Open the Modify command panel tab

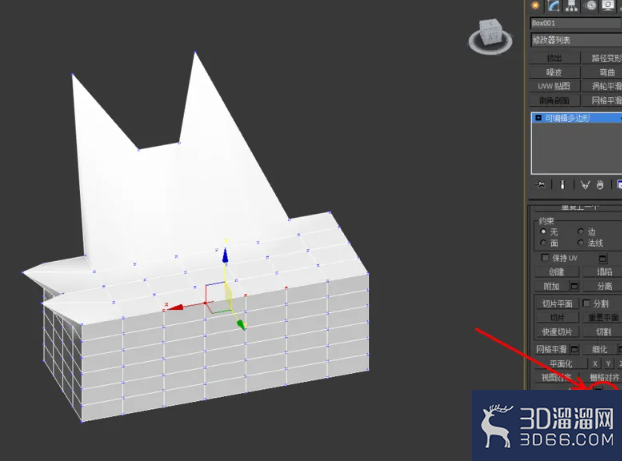tap(553, 6)
